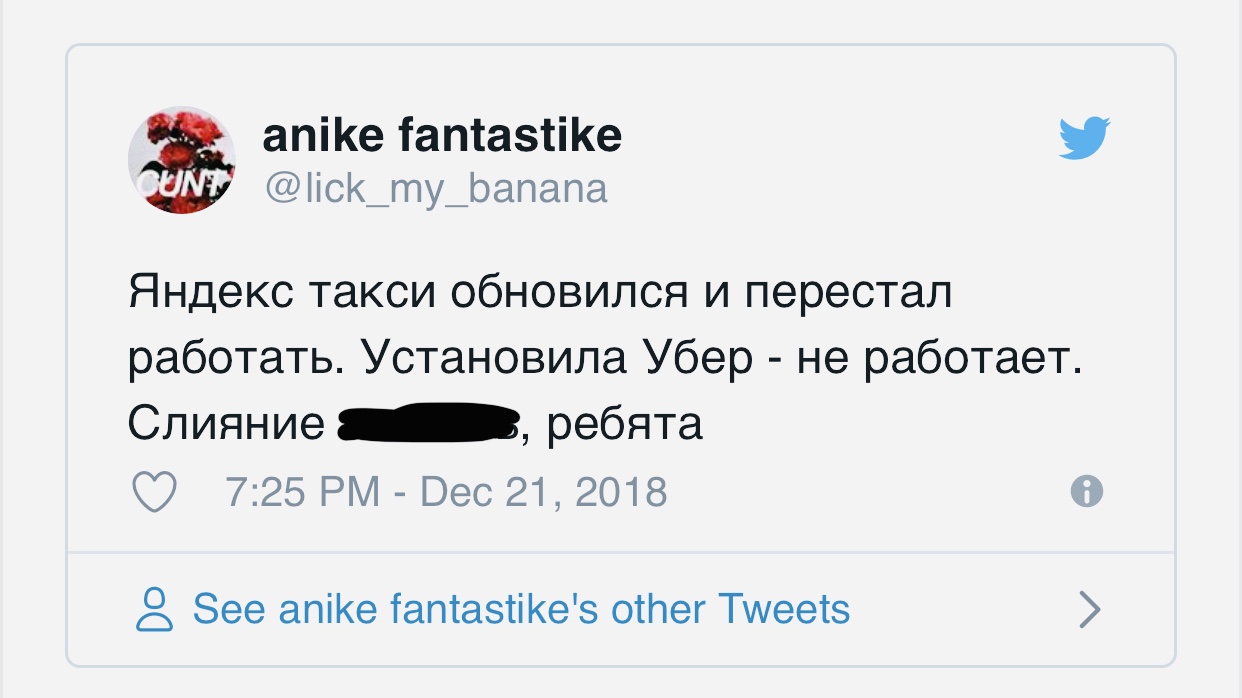Image resolution: width=1242 pixels, height=698 pixels.
Task: Like the tweet with the heart icon
Action: pos(154,492)
